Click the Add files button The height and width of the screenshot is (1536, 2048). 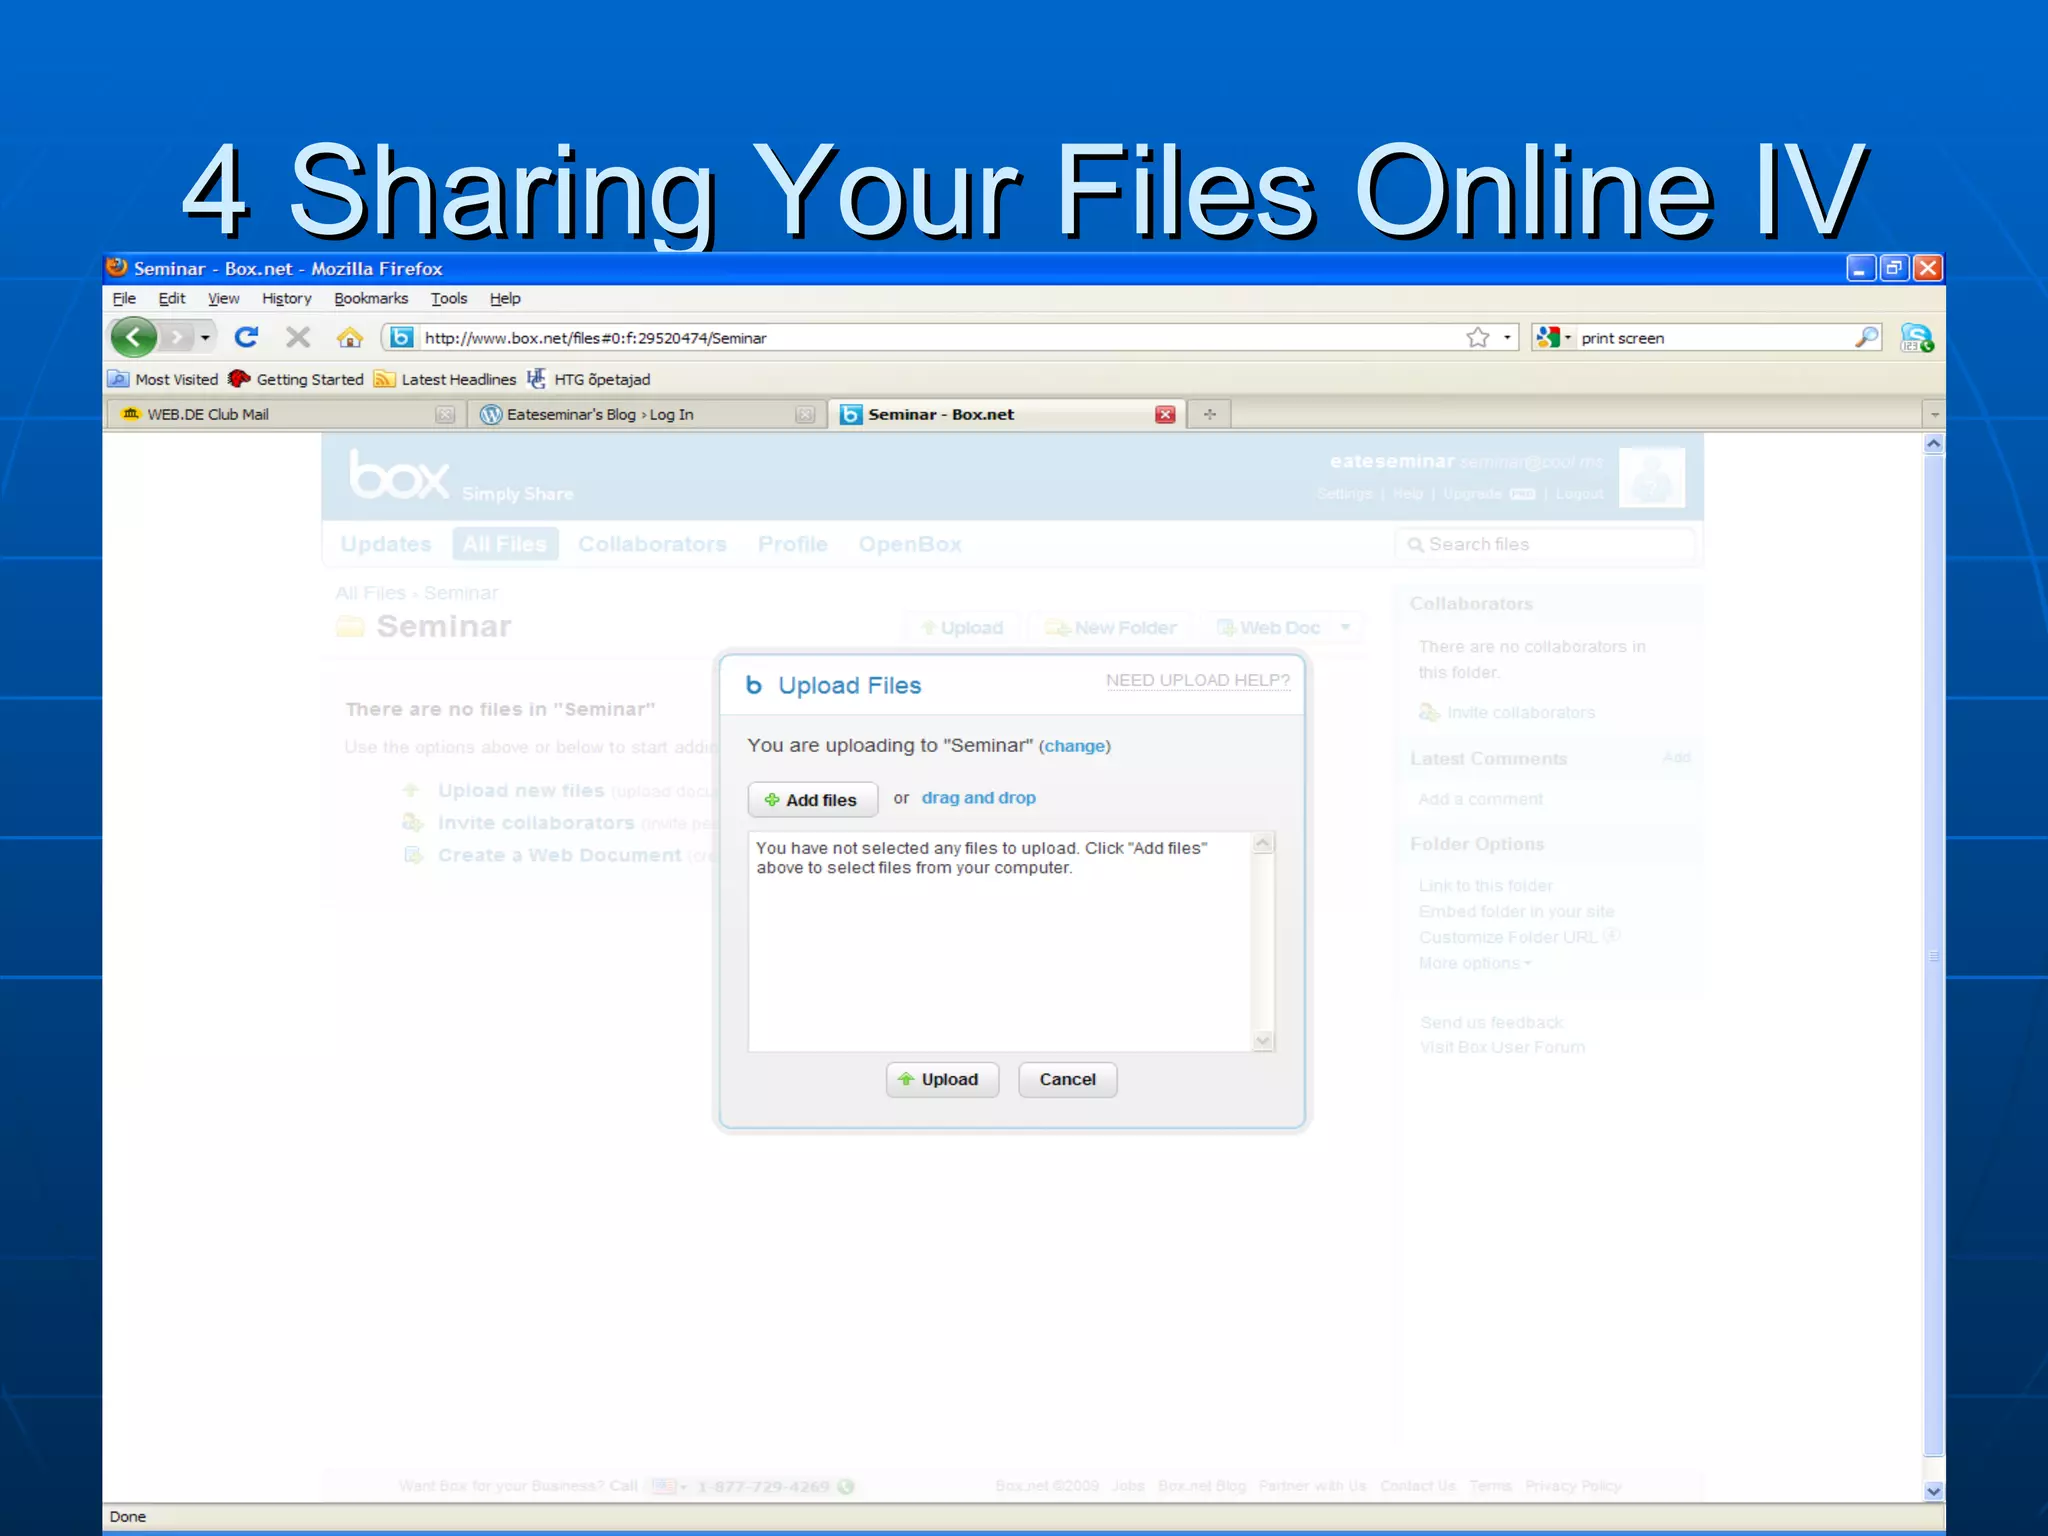point(812,799)
